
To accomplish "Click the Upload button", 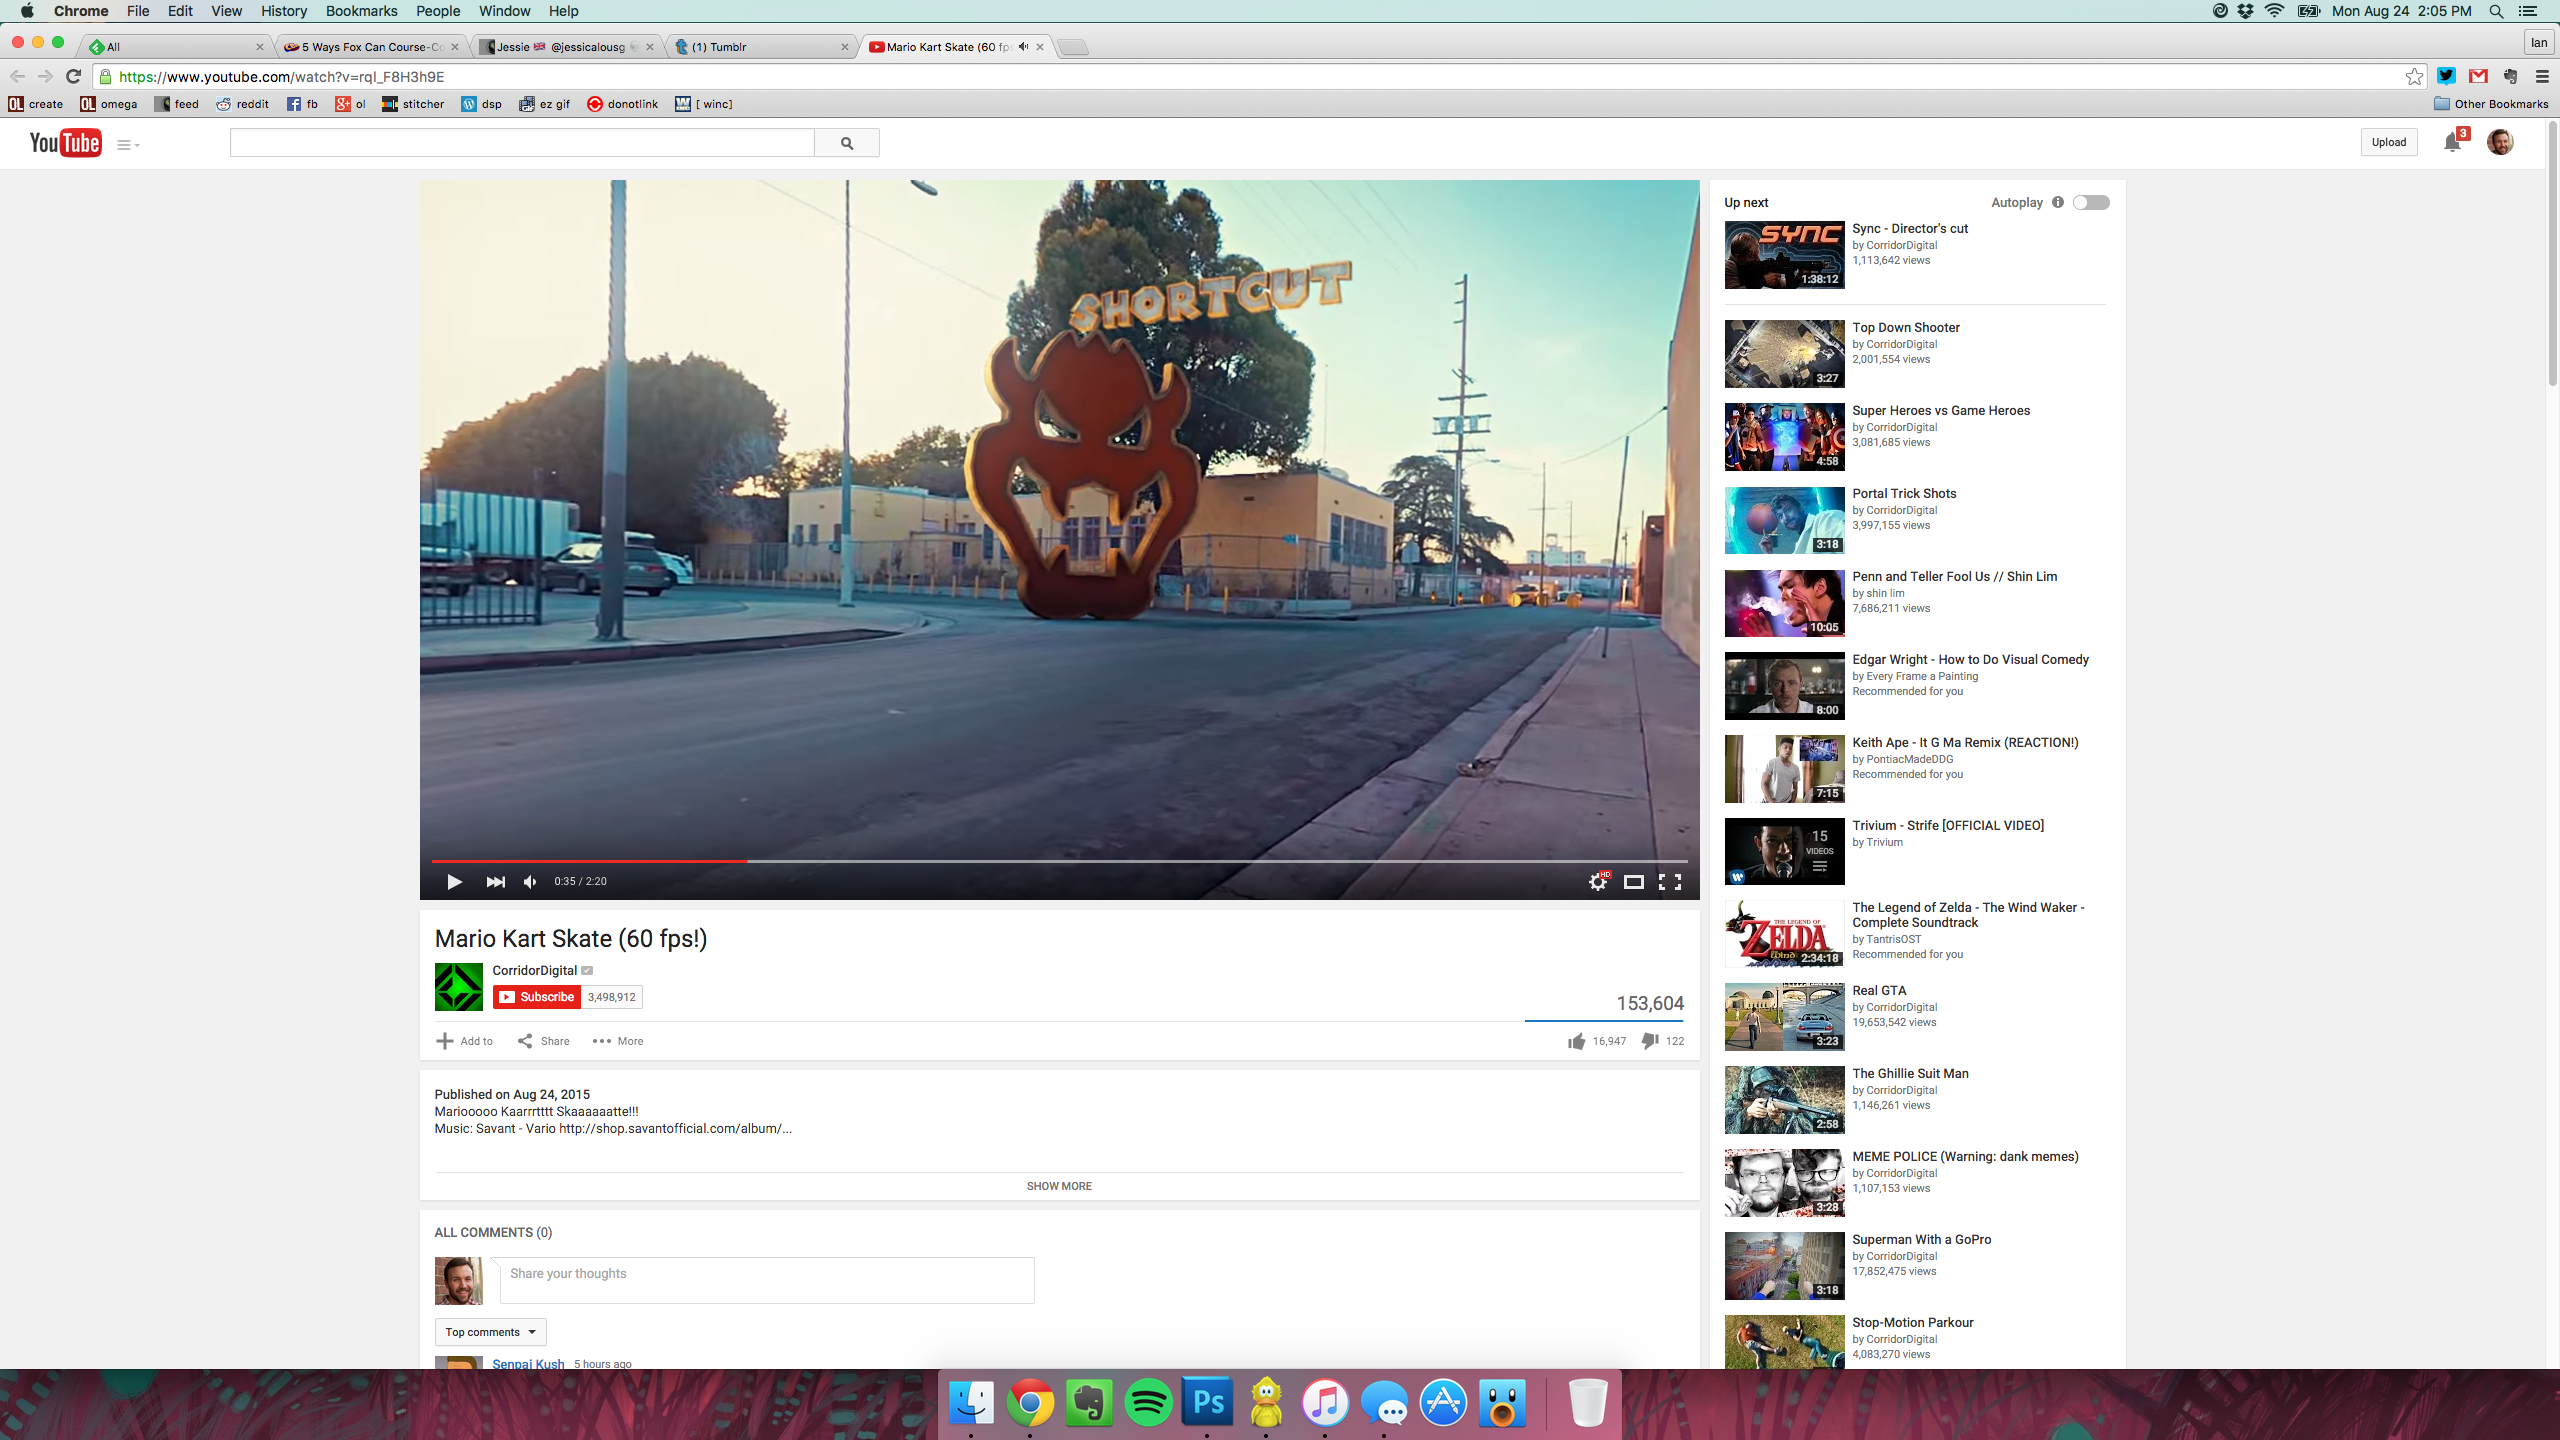I will point(2389,142).
